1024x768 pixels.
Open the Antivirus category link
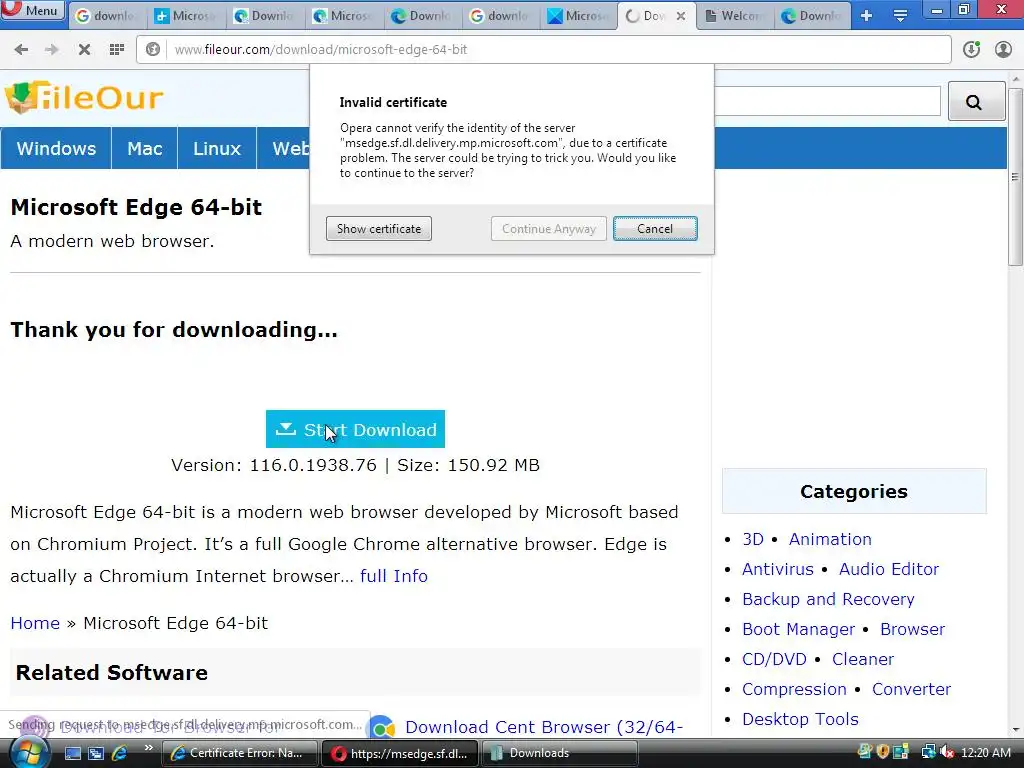click(778, 569)
